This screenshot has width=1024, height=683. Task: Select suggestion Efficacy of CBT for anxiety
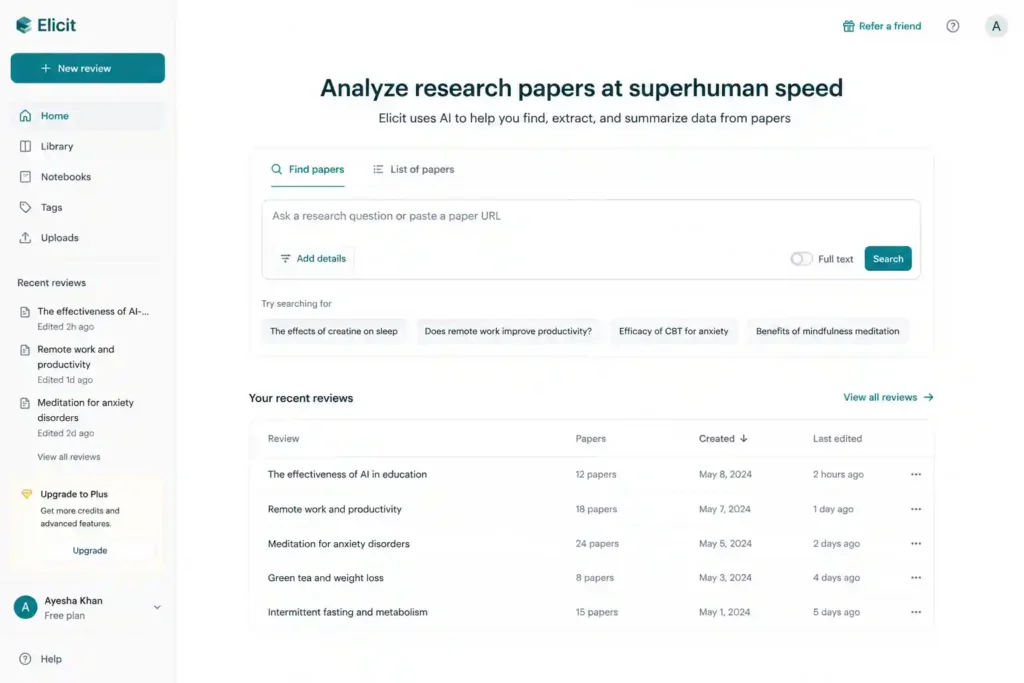pyautogui.click(x=673, y=331)
